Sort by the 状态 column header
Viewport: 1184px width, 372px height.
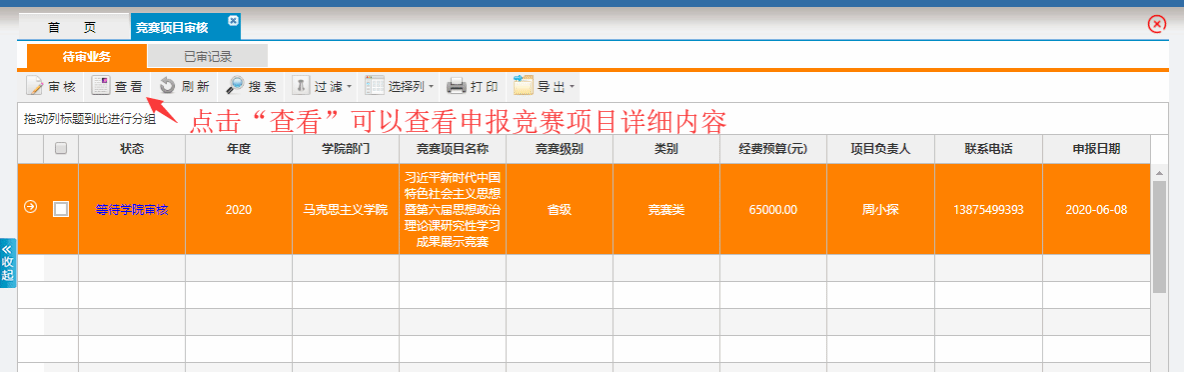tap(132, 149)
